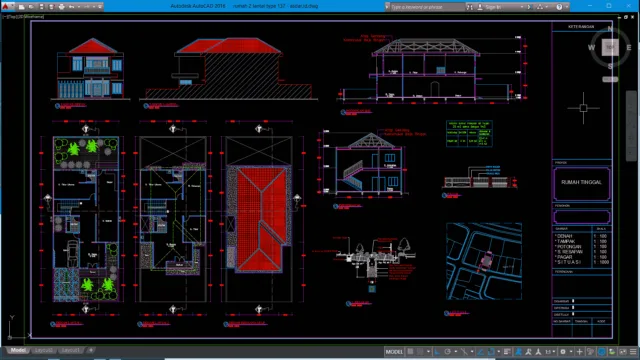Switch to the Layout1 tab

[x=70, y=350]
